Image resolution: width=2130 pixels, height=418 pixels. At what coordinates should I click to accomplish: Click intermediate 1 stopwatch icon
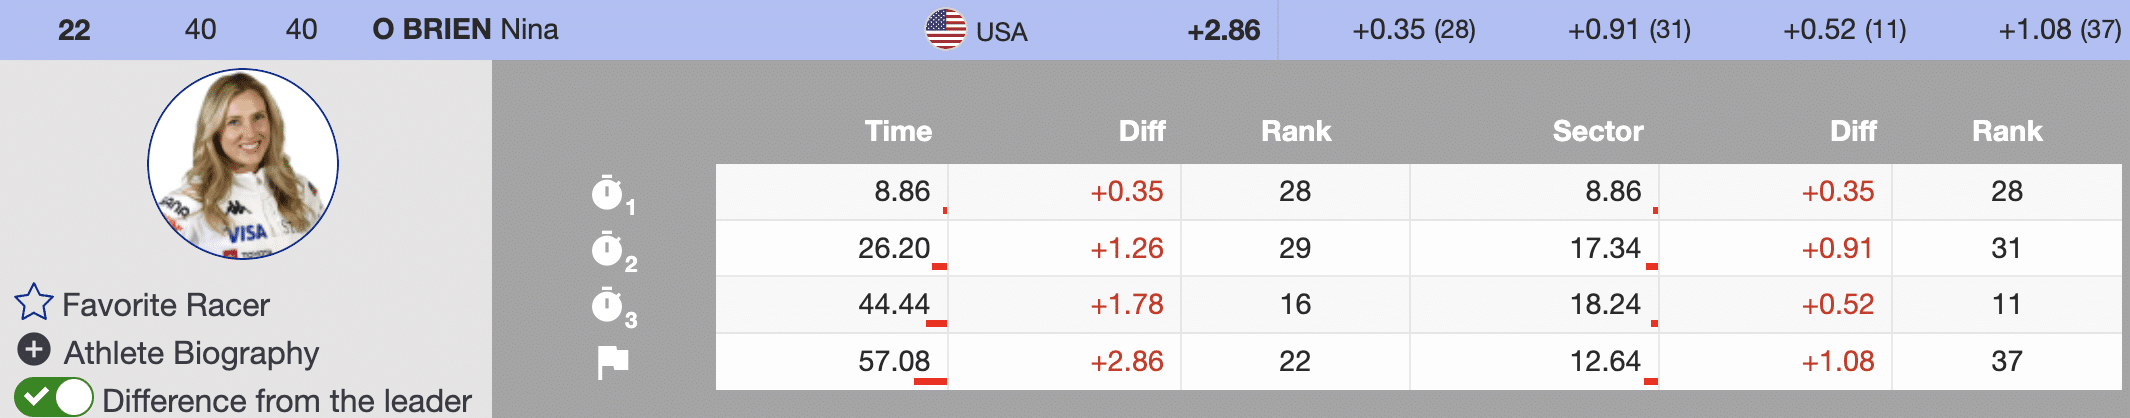point(607,192)
